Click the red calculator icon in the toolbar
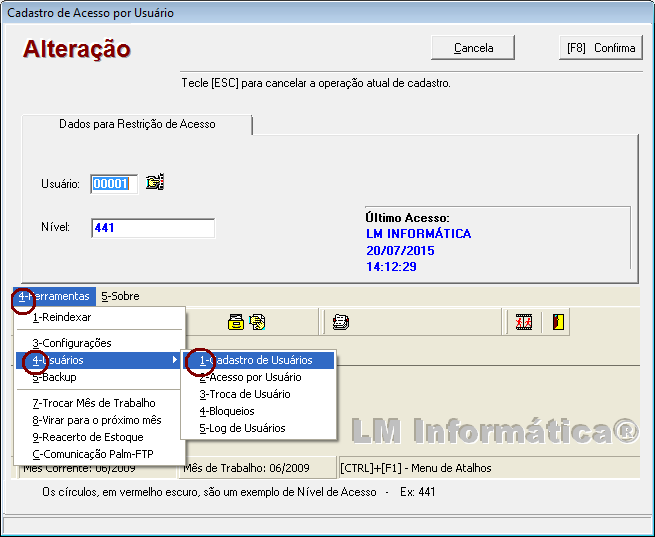655x537 pixels. 523,321
